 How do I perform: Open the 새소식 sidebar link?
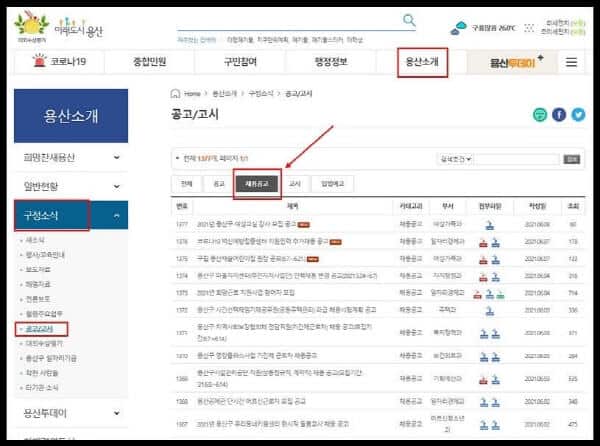35,240
